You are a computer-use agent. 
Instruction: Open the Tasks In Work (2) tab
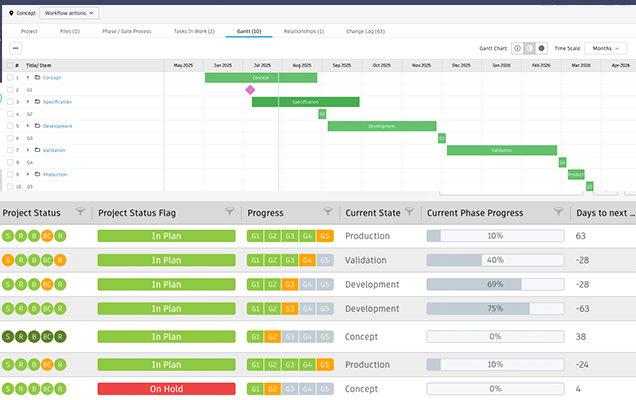point(194,31)
